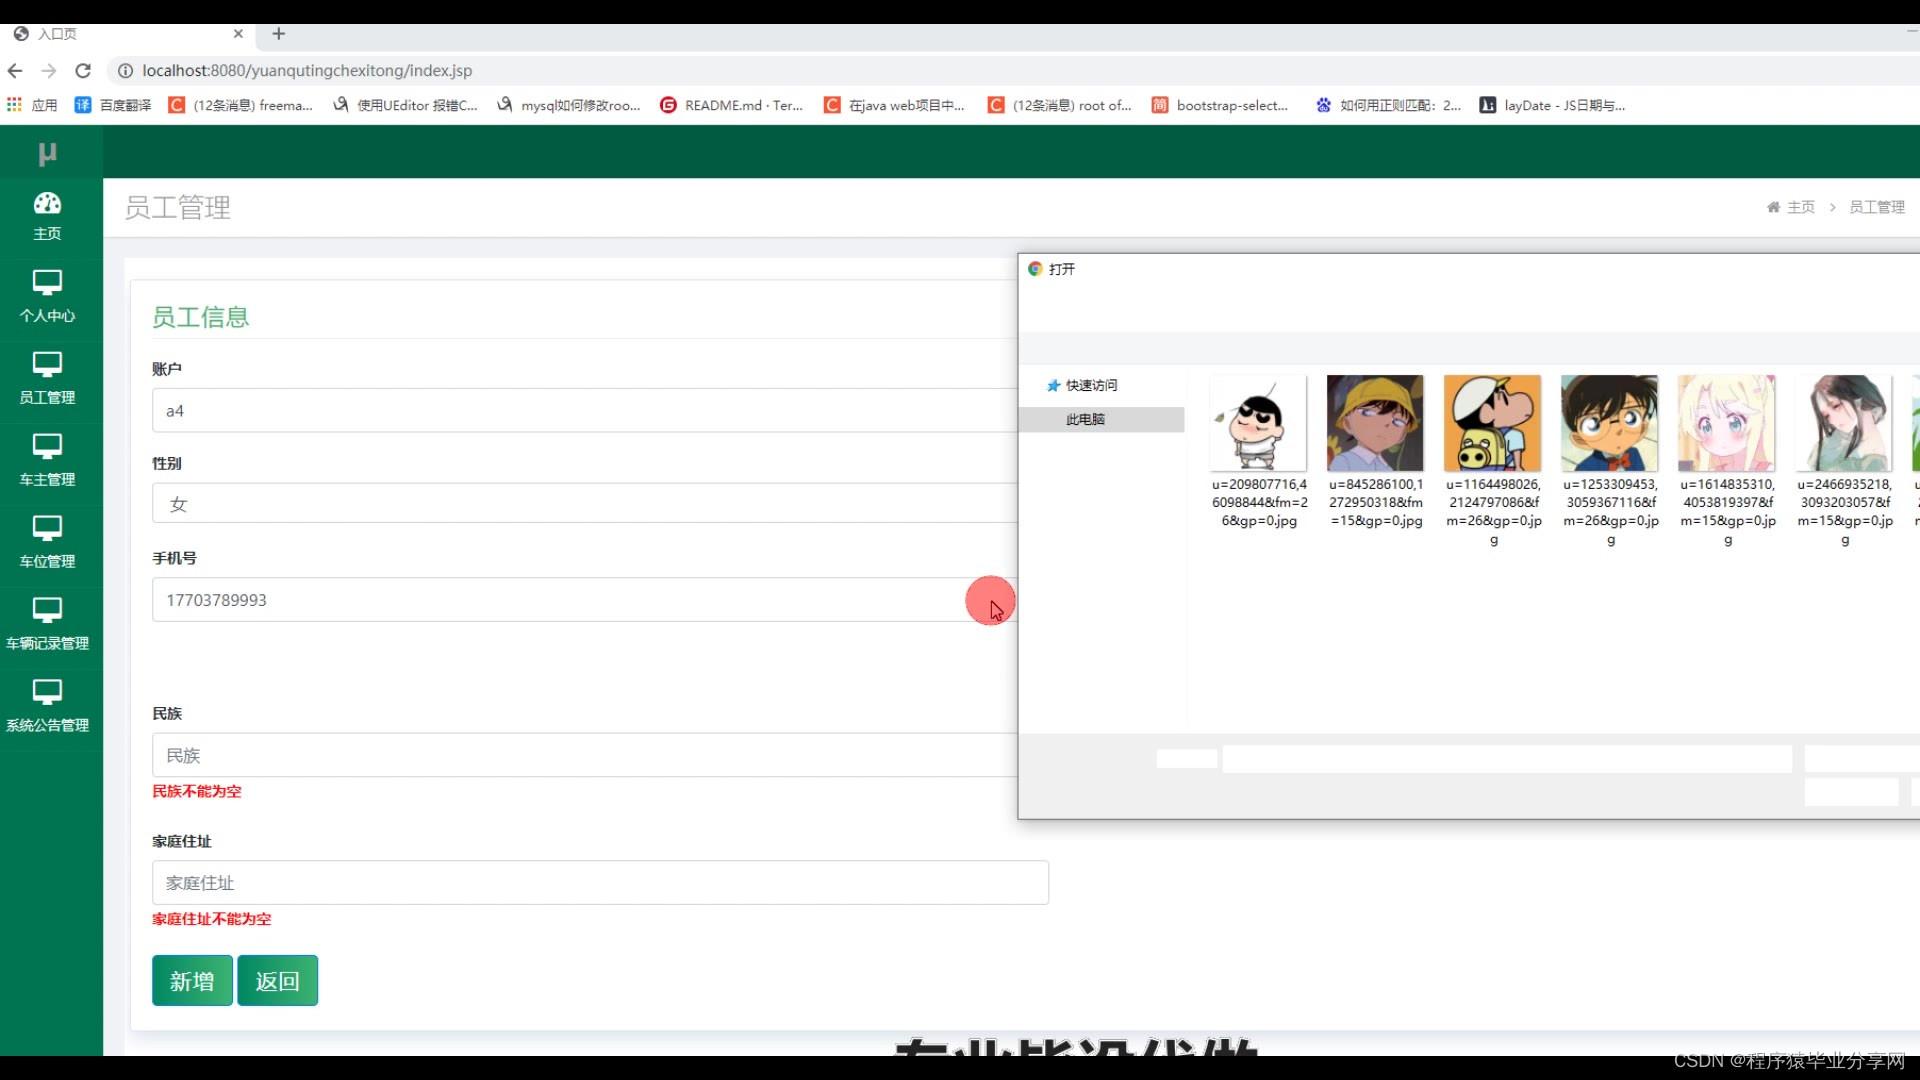1920x1080 pixels.
Task: Go back using browser back arrow
Action: (x=15, y=71)
